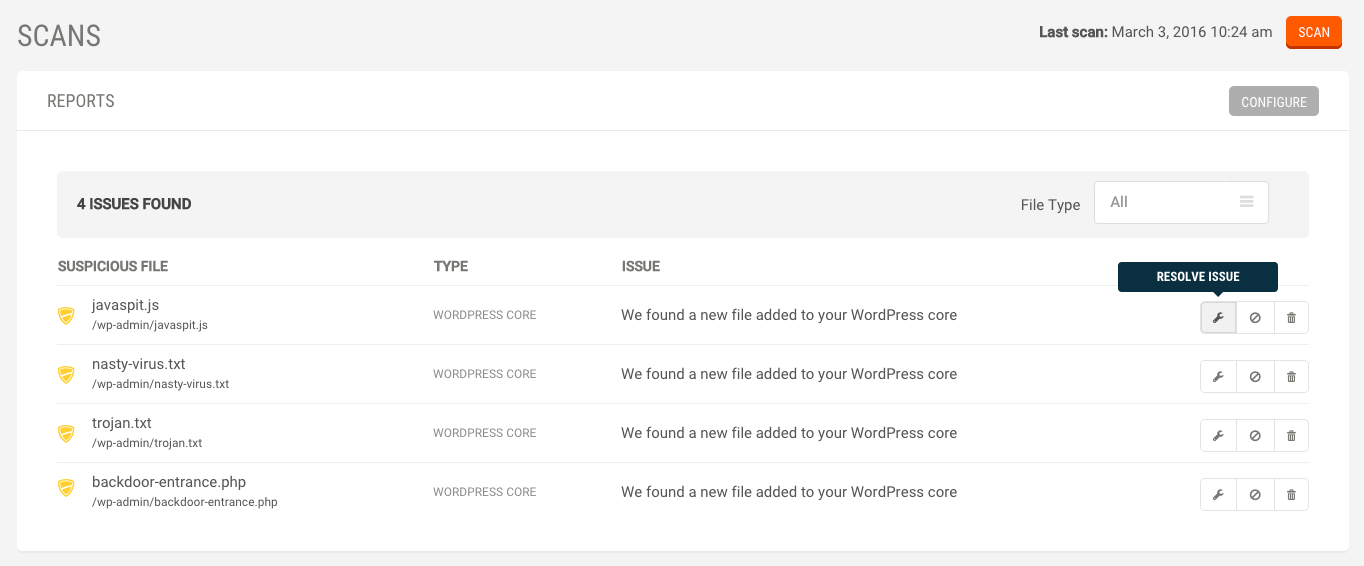The height and width of the screenshot is (566, 1364).
Task: Click the Suspicious File column header
Action: tap(113, 266)
